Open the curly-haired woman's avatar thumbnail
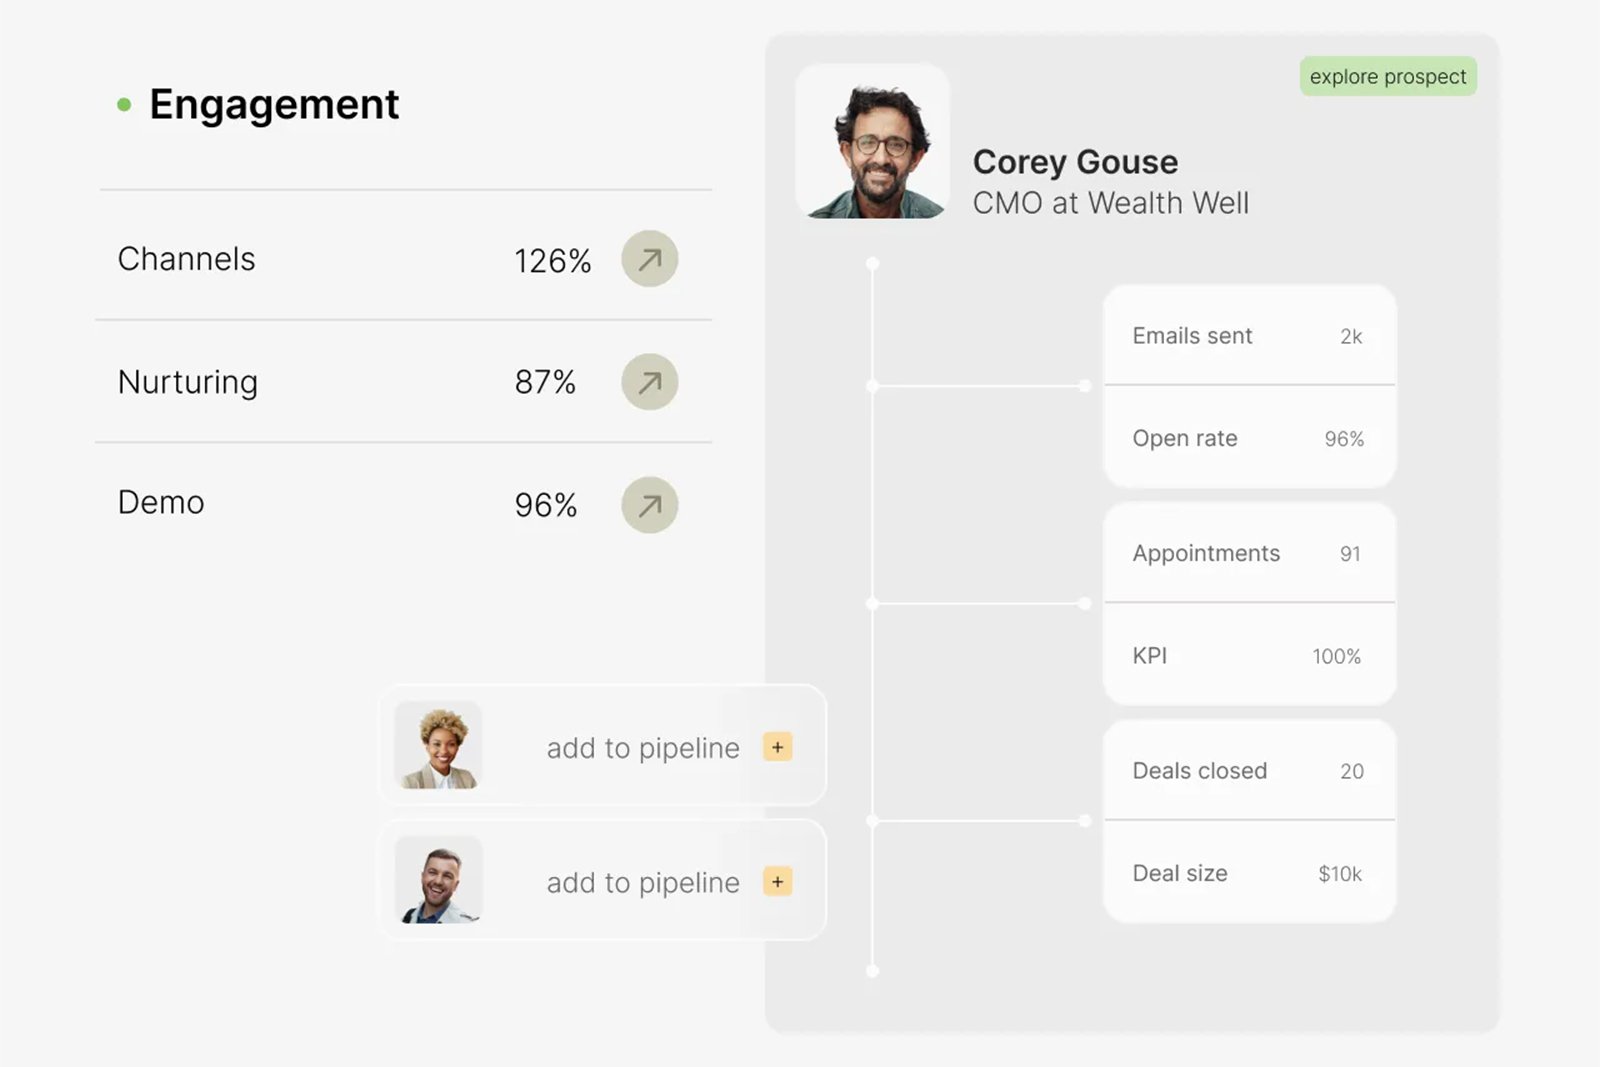Viewport: 1600px width, 1067px height. click(x=438, y=745)
